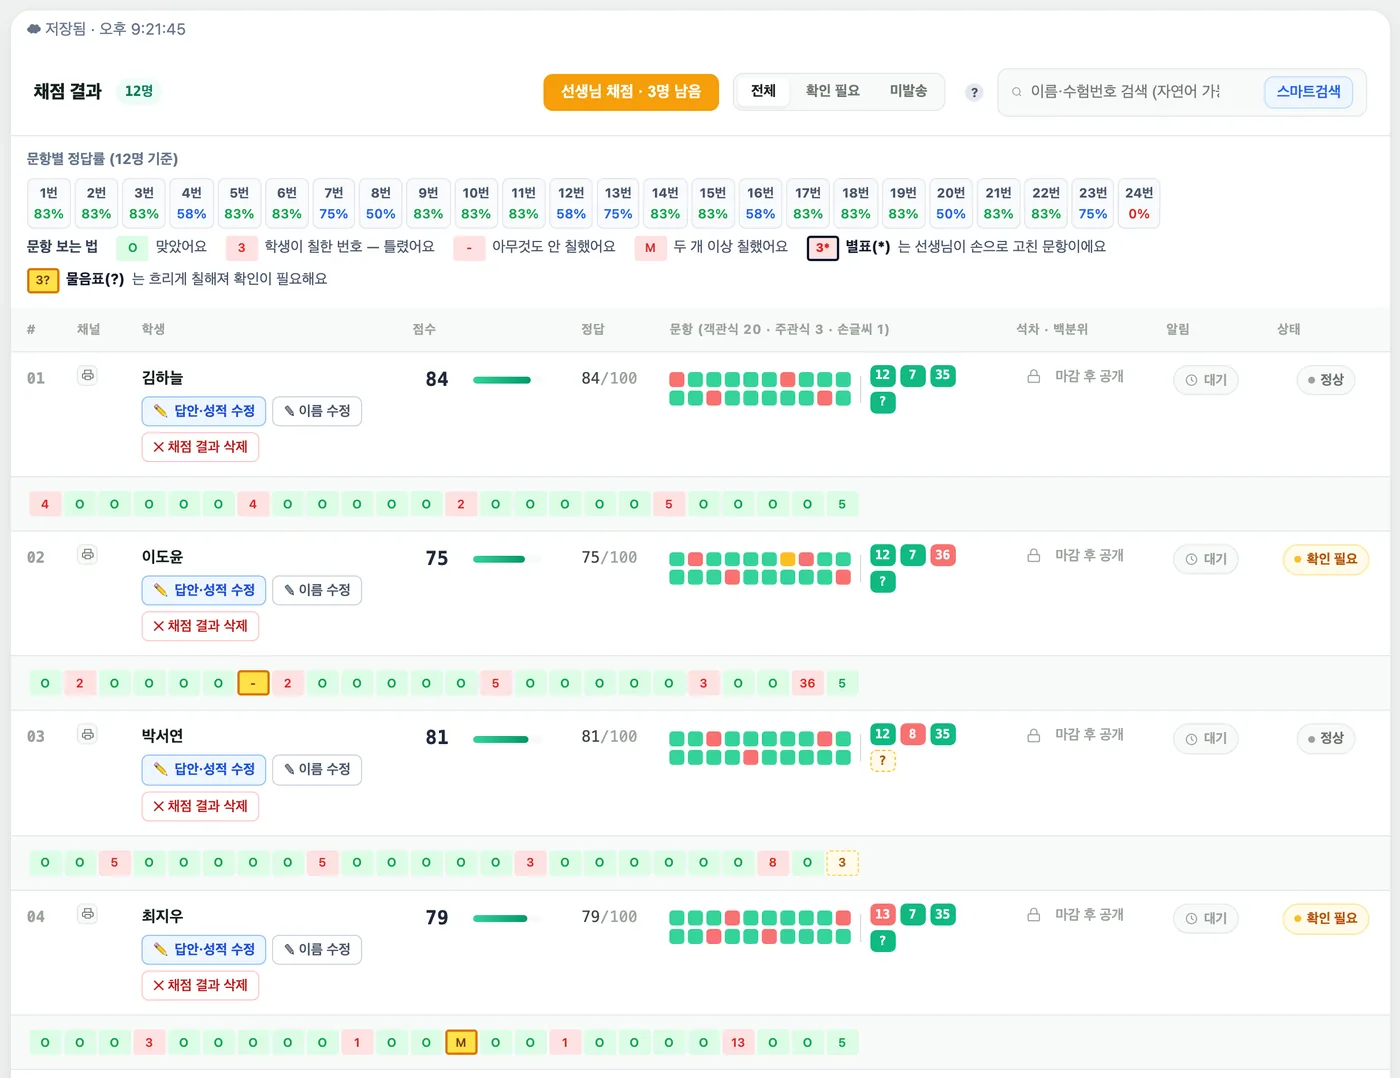Click the dashed question badge in 박서연's row
This screenshot has width=1400, height=1078.
click(882, 760)
